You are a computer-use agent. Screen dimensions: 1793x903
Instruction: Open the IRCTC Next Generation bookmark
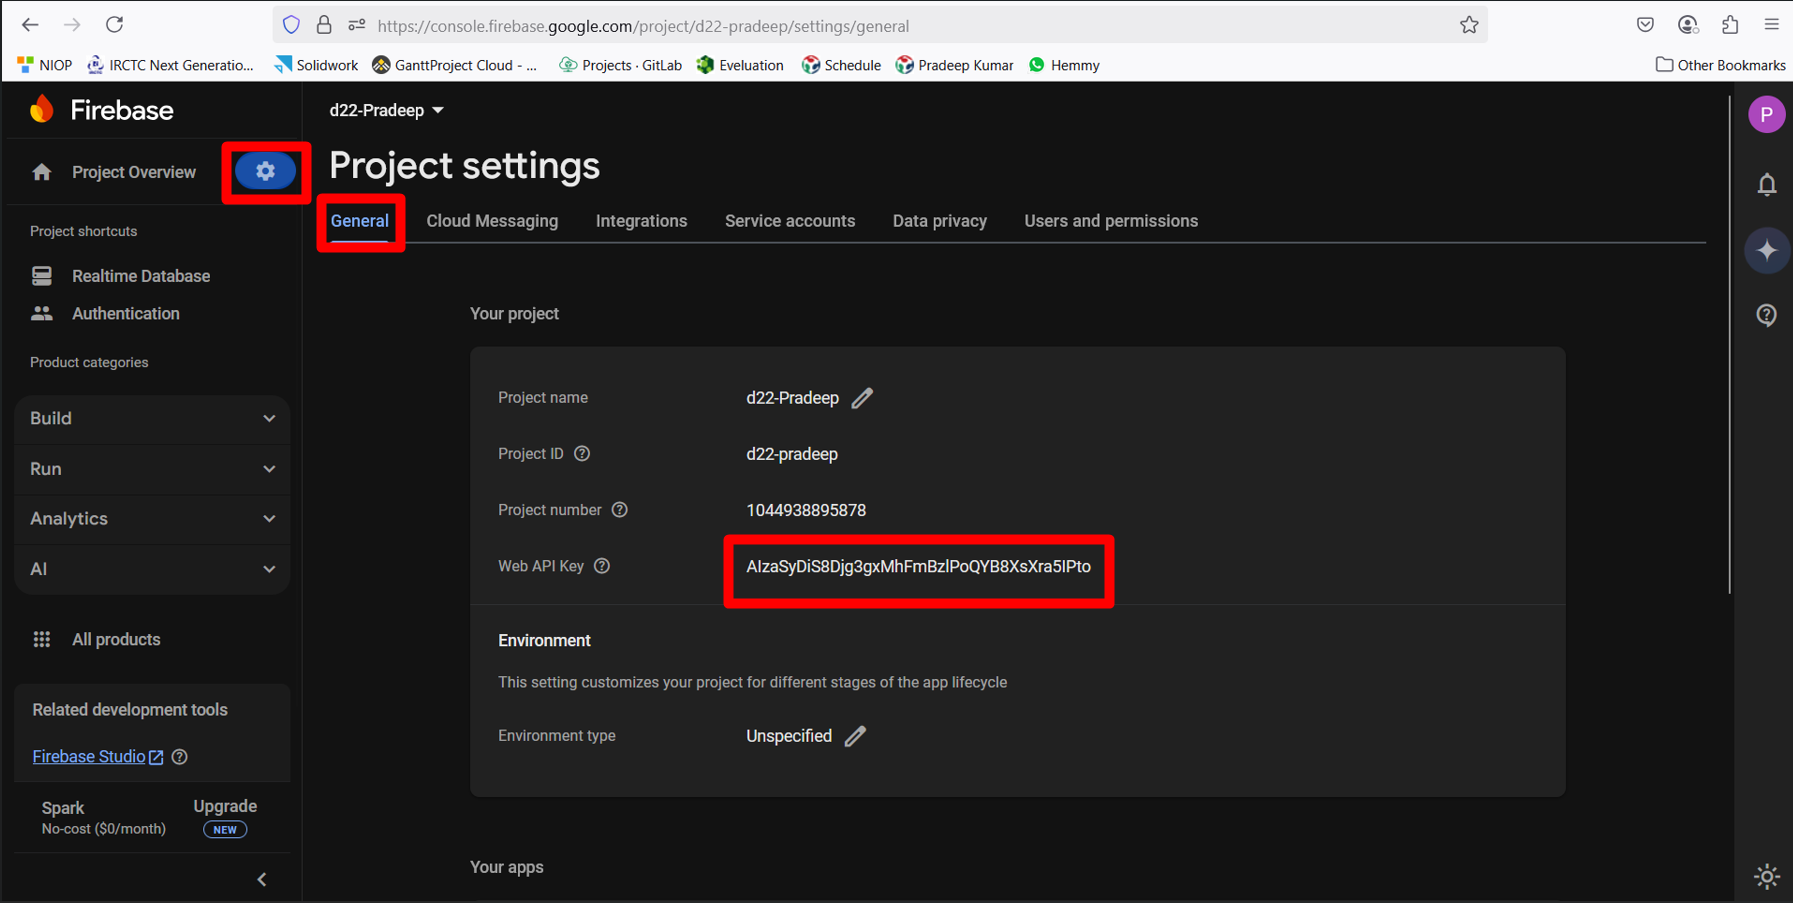(171, 65)
